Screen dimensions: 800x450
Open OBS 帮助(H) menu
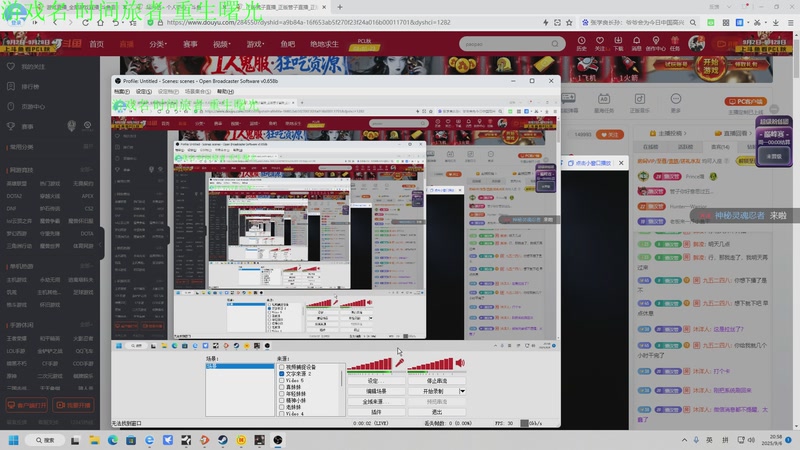[x=225, y=91]
